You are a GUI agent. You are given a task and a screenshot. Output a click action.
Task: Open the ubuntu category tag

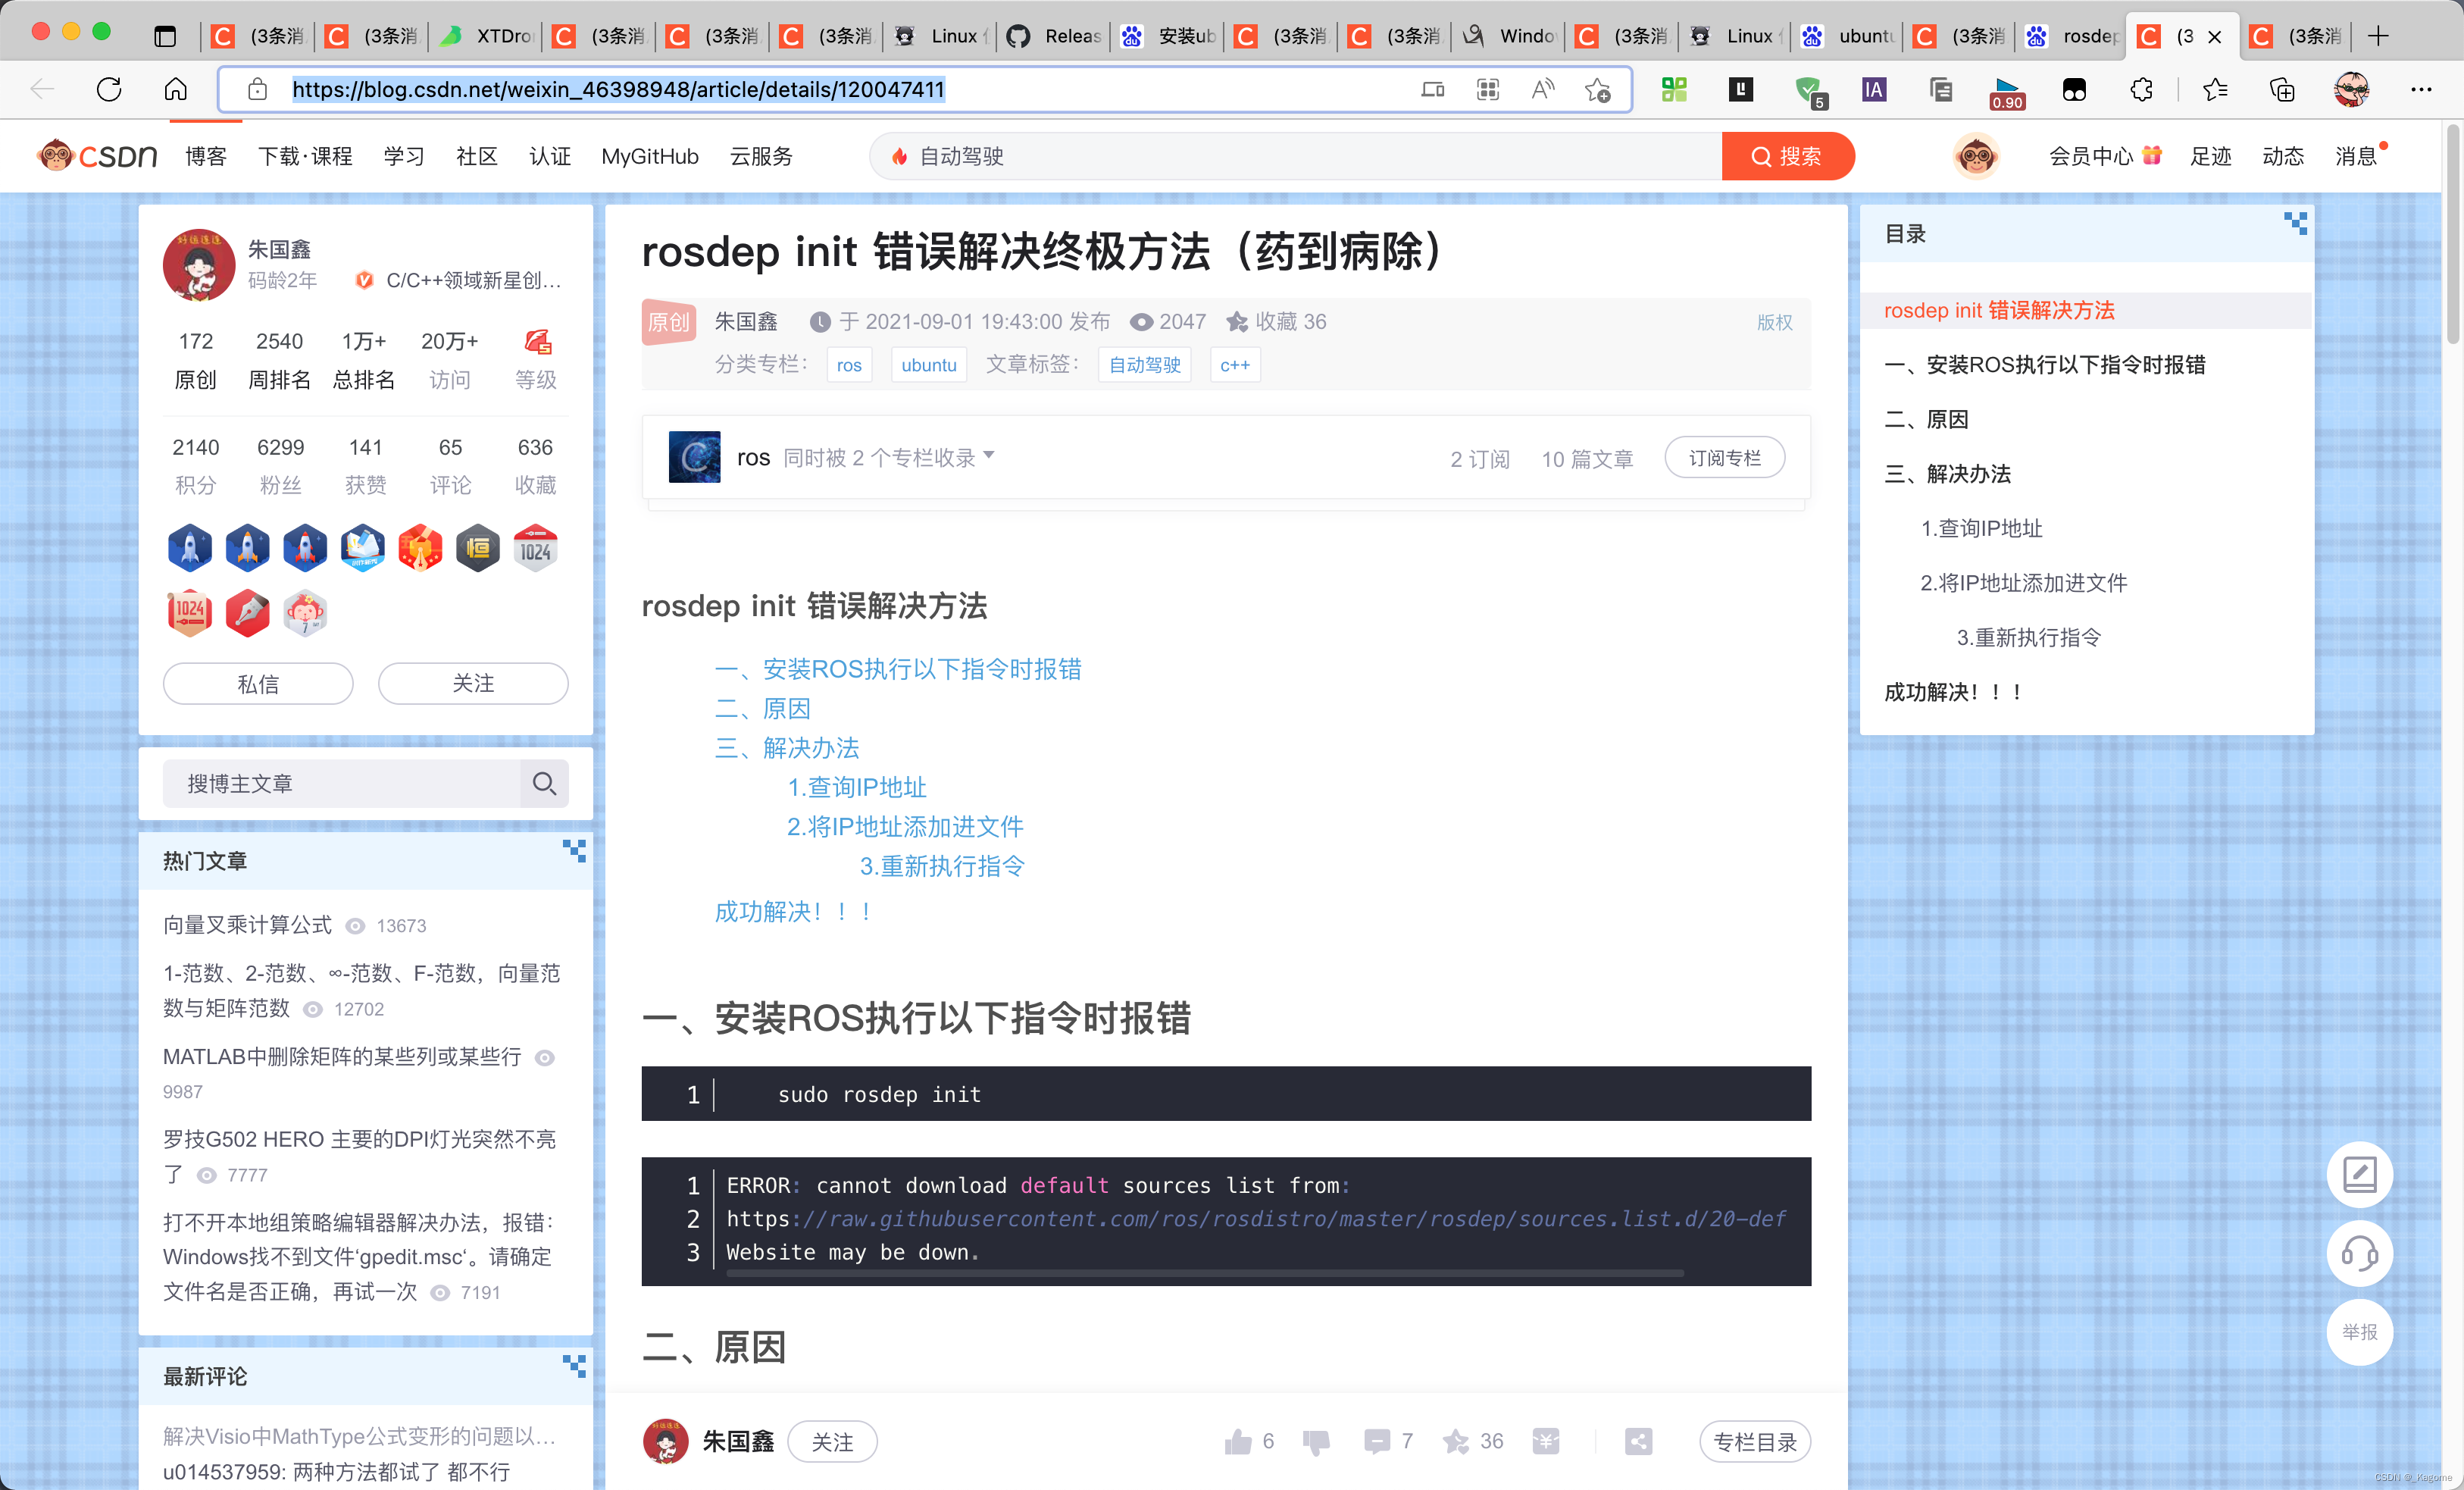point(929,365)
